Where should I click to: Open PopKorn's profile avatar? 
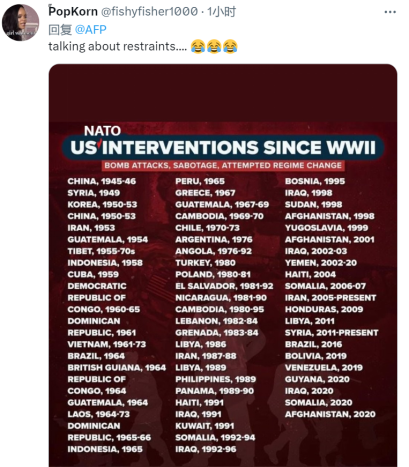(x=21, y=23)
